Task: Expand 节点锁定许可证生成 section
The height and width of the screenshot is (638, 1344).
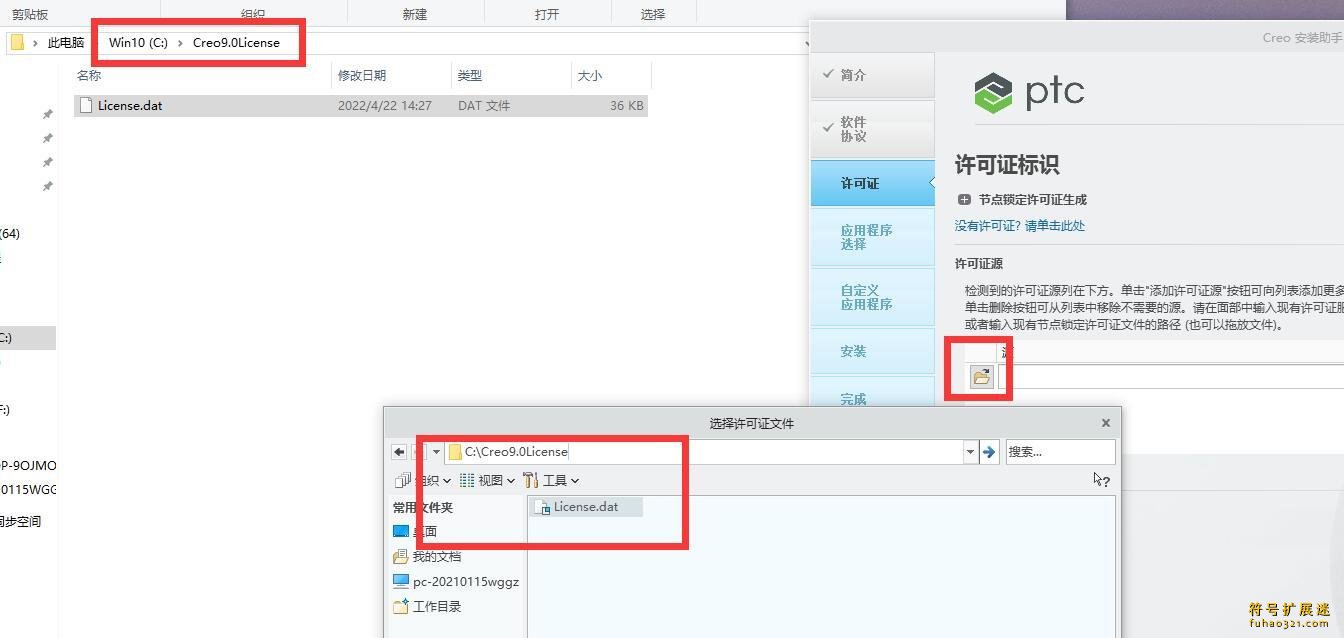Action: coord(964,200)
